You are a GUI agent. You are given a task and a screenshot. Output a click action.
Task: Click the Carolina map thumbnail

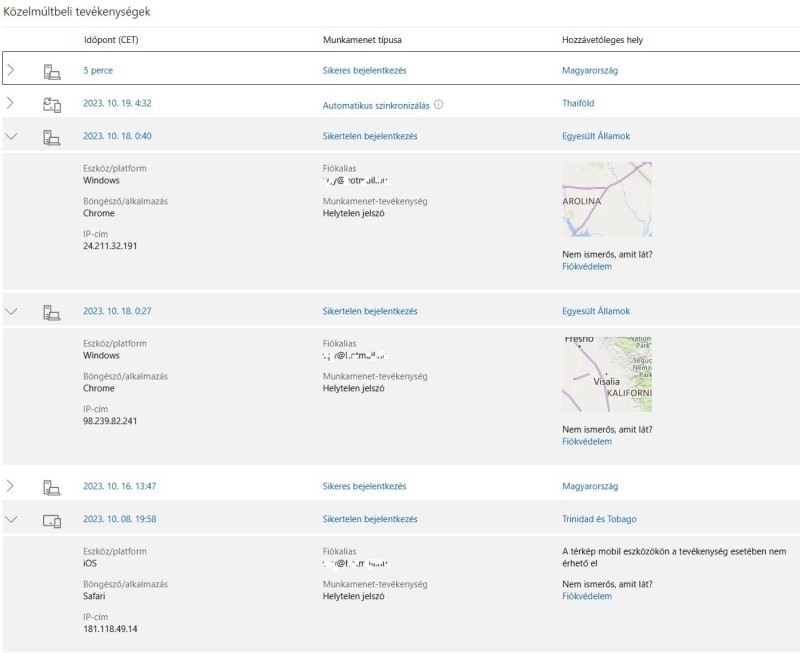pos(607,199)
